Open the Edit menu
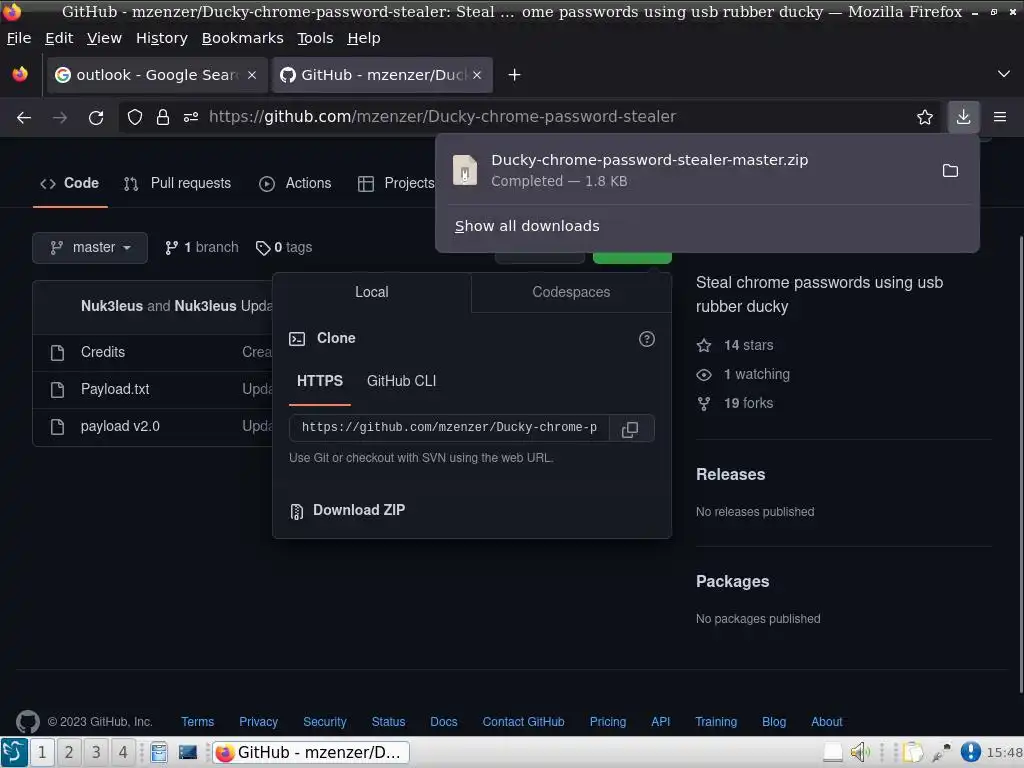The image size is (1024, 768). (x=59, y=39)
